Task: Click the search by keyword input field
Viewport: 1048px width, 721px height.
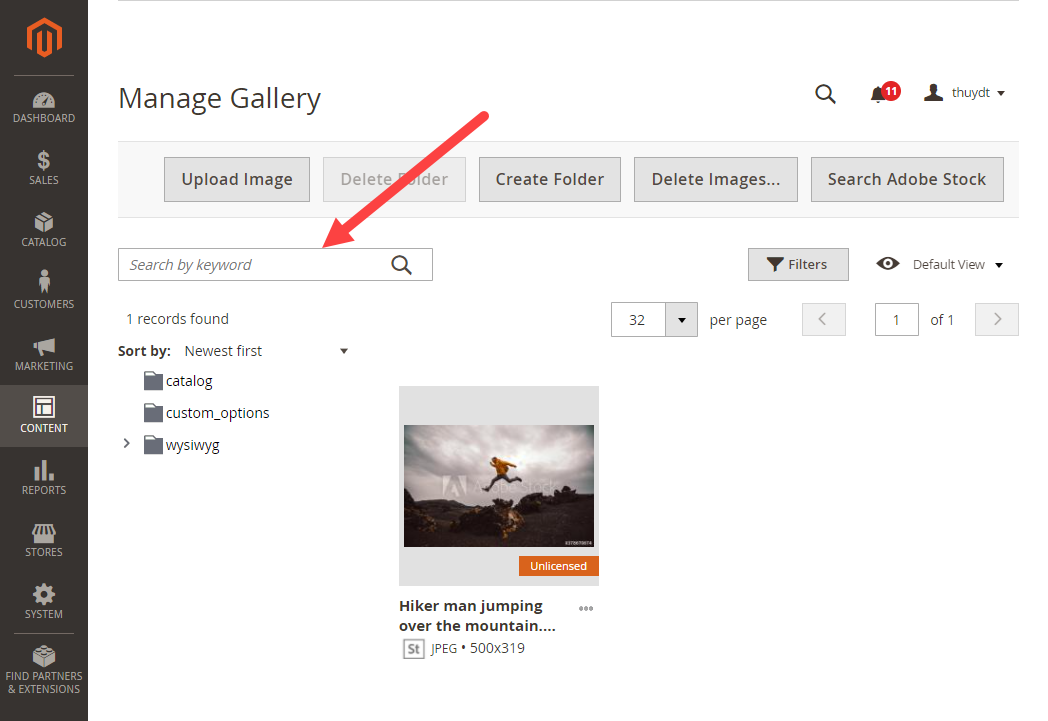Action: pyautogui.click(x=250, y=264)
